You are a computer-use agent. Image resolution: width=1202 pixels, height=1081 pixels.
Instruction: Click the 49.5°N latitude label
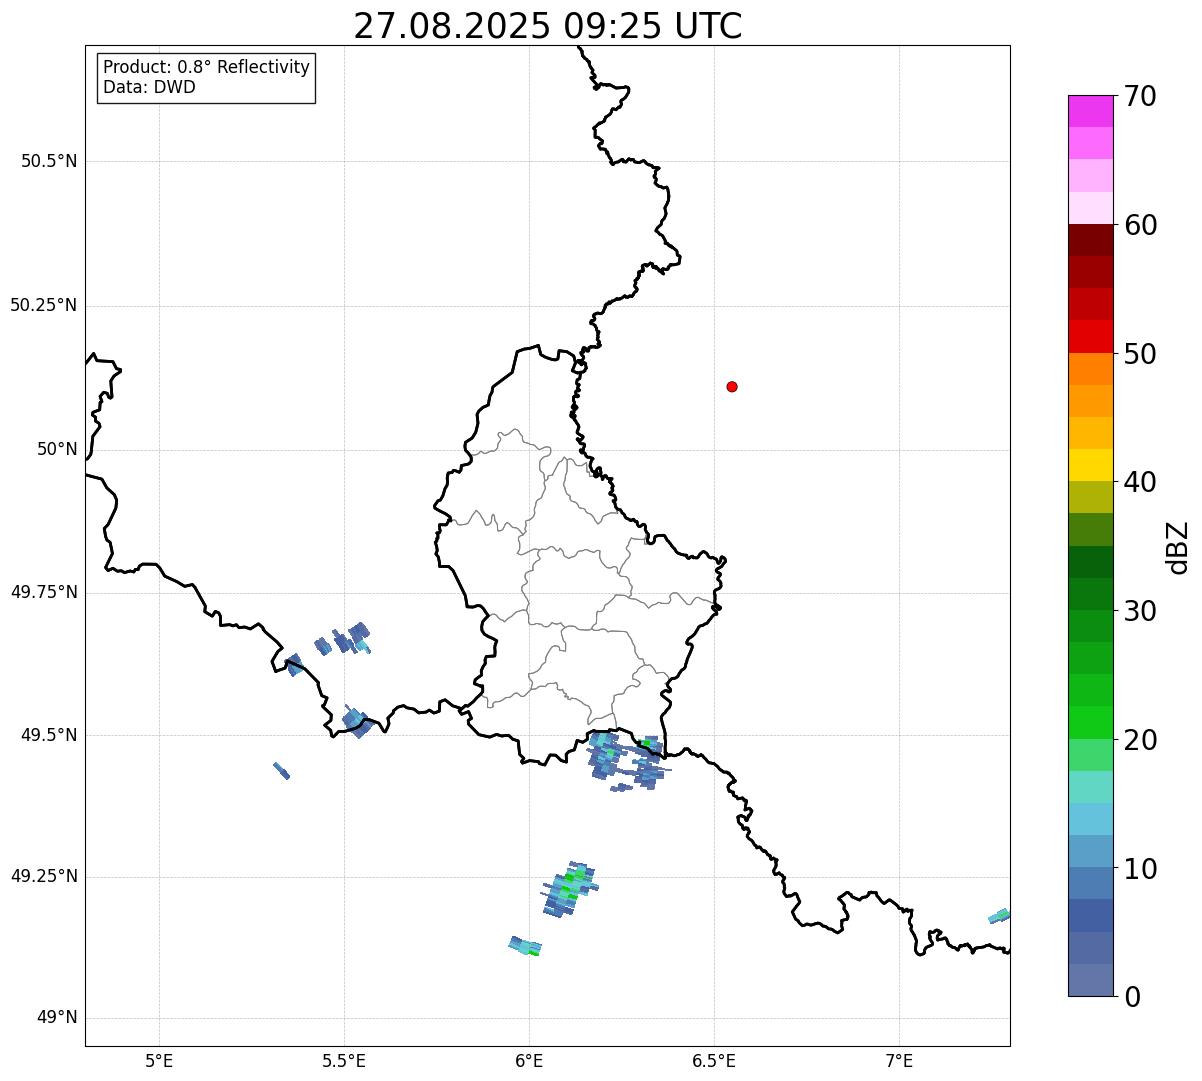pos(48,735)
